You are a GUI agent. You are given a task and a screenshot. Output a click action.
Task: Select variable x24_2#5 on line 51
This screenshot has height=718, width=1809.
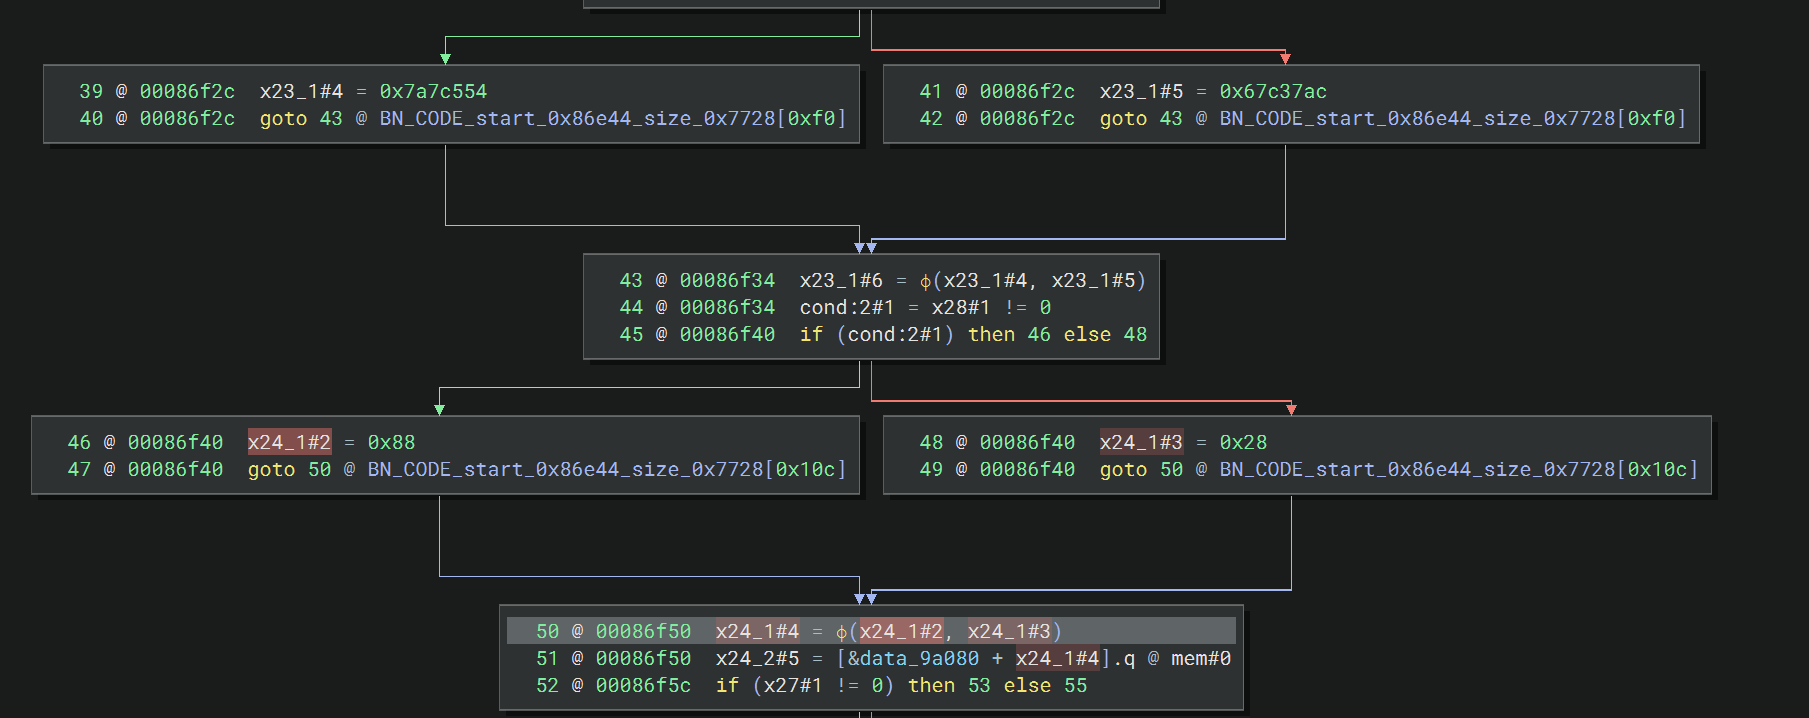[x=757, y=658]
